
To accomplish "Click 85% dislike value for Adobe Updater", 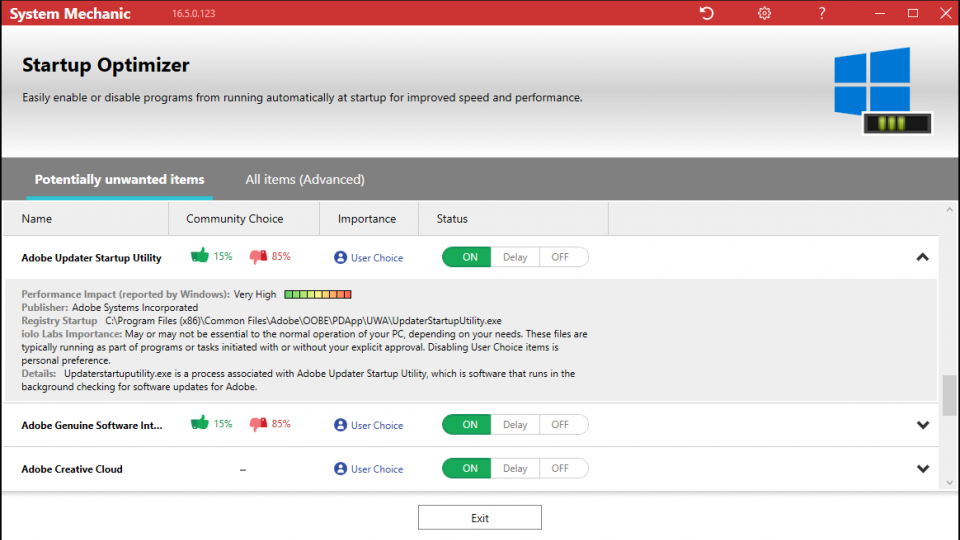I will 281,257.
